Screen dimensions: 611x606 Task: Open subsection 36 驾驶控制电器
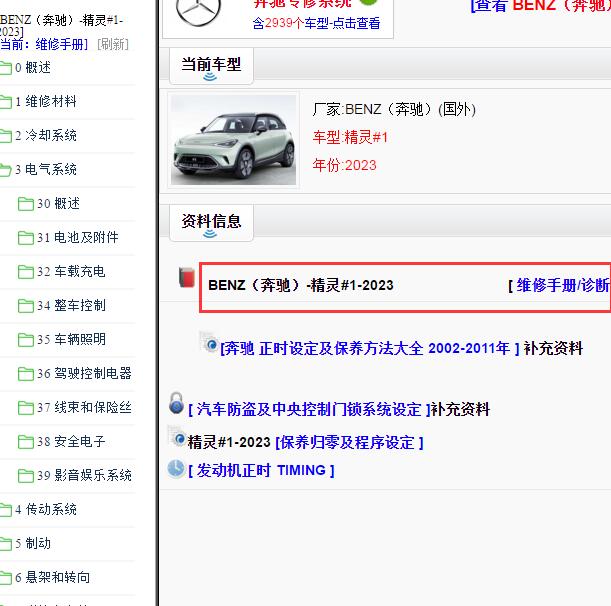pos(85,373)
